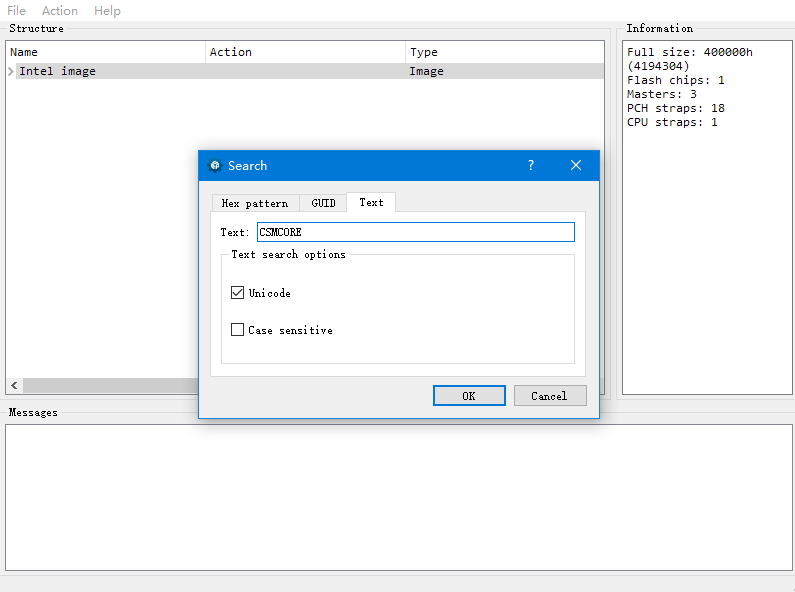Click the Search dialog's app icon

coord(214,166)
